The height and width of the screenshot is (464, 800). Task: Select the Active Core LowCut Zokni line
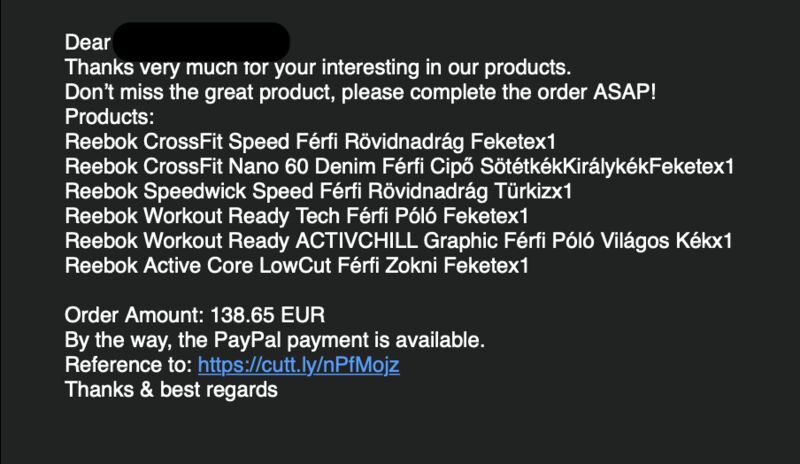(x=296, y=265)
